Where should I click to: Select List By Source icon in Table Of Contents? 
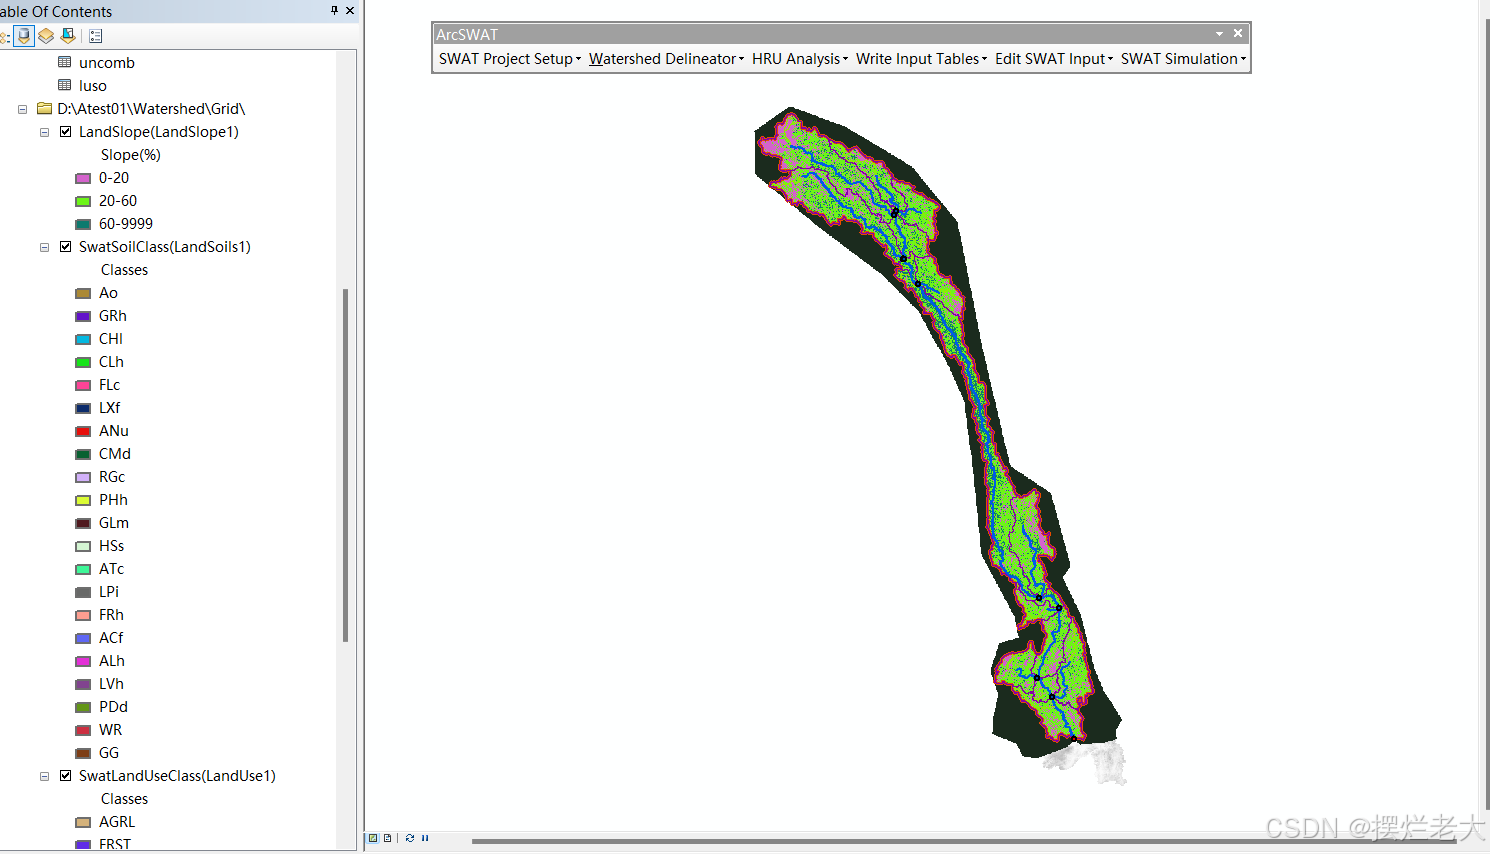click(x=24, y=36)
